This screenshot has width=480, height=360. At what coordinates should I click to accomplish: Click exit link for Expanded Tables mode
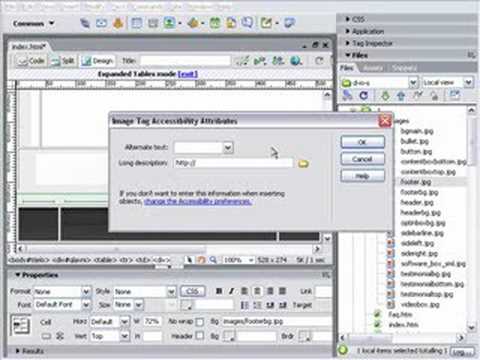[188, 74]
